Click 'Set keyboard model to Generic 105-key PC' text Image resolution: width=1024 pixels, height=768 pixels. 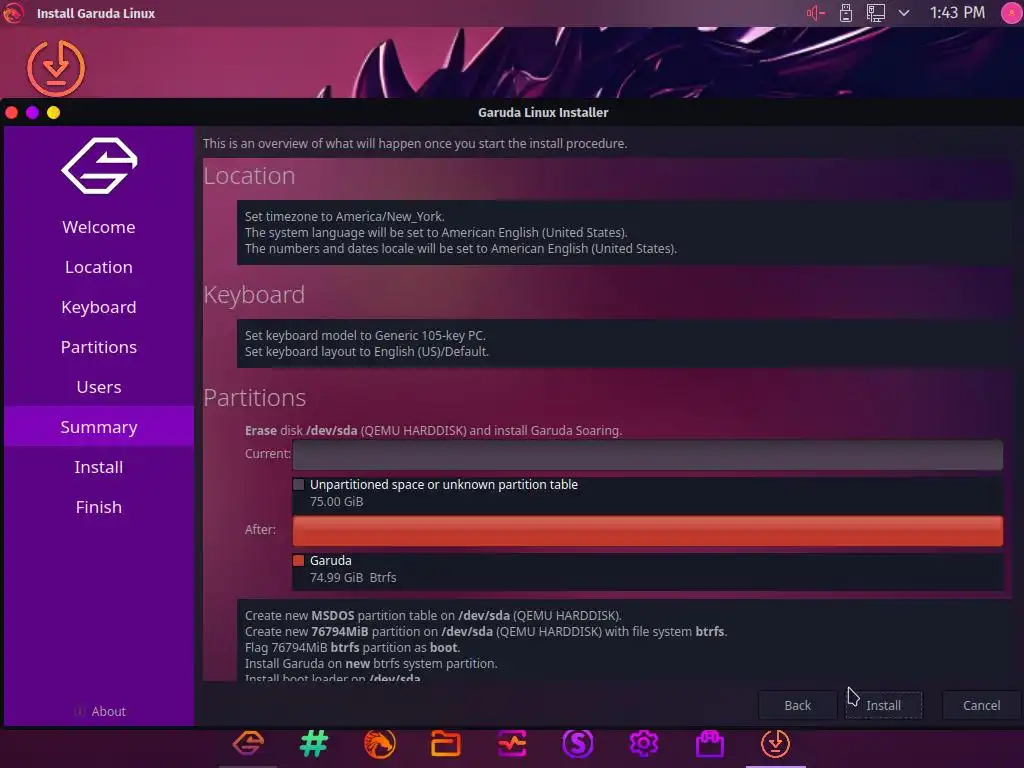(365, 335)
